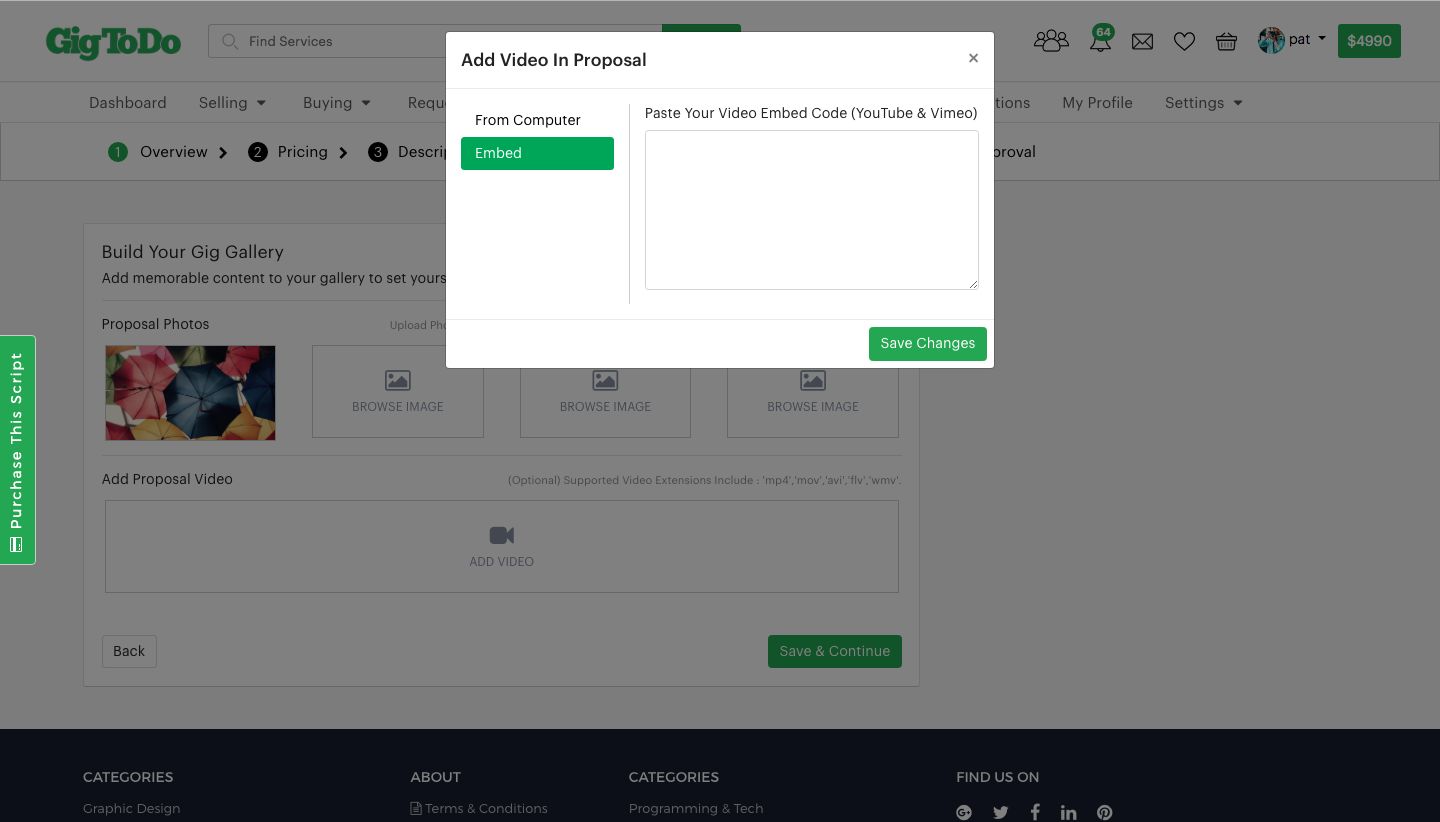Click the notifications bell icon
The height and width of the screenshot is (822, 1440).
1100,42
